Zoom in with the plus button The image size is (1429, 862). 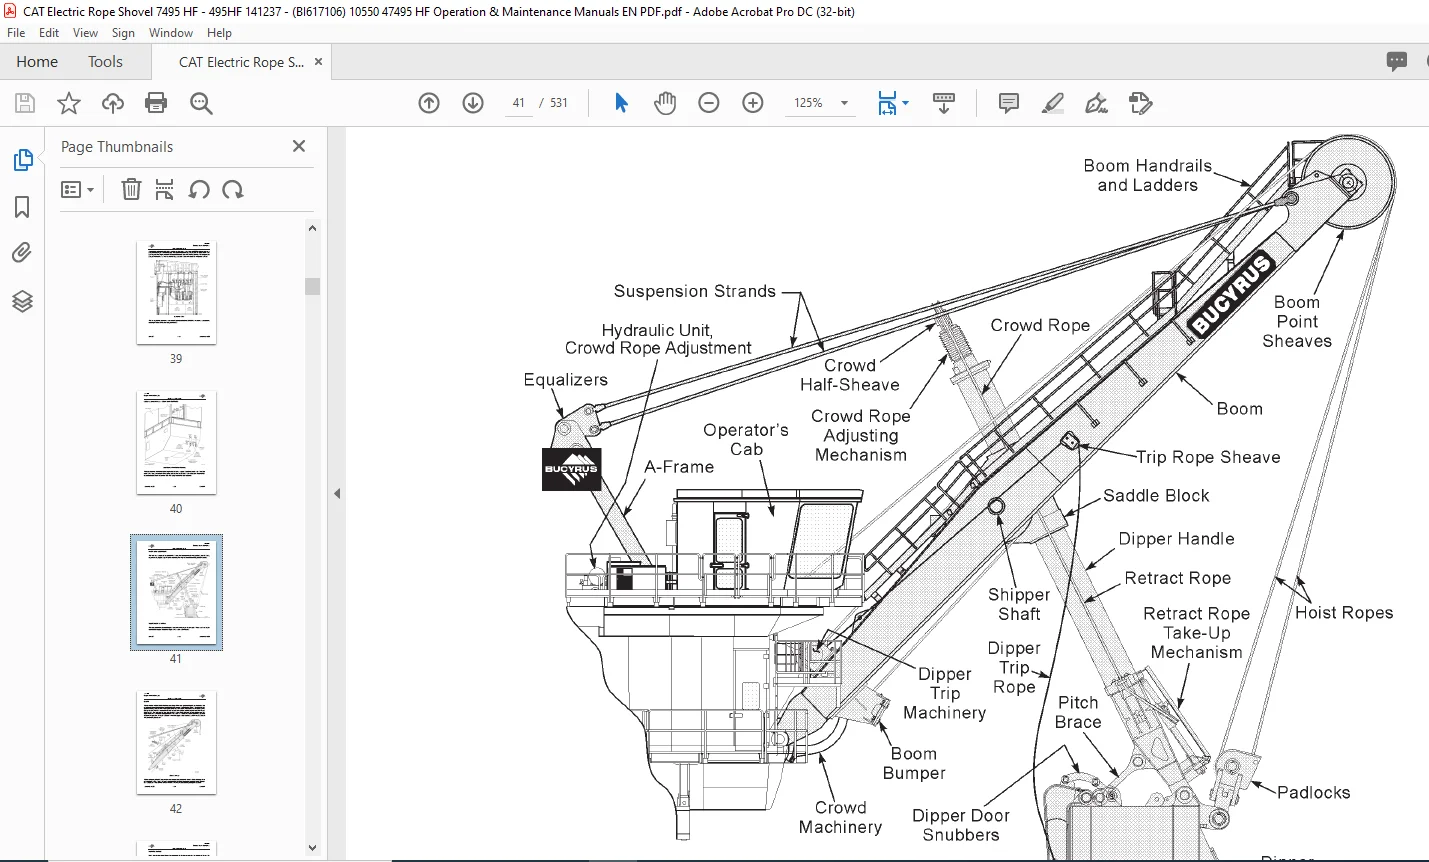pyautogui.click(x=753, y=103)
